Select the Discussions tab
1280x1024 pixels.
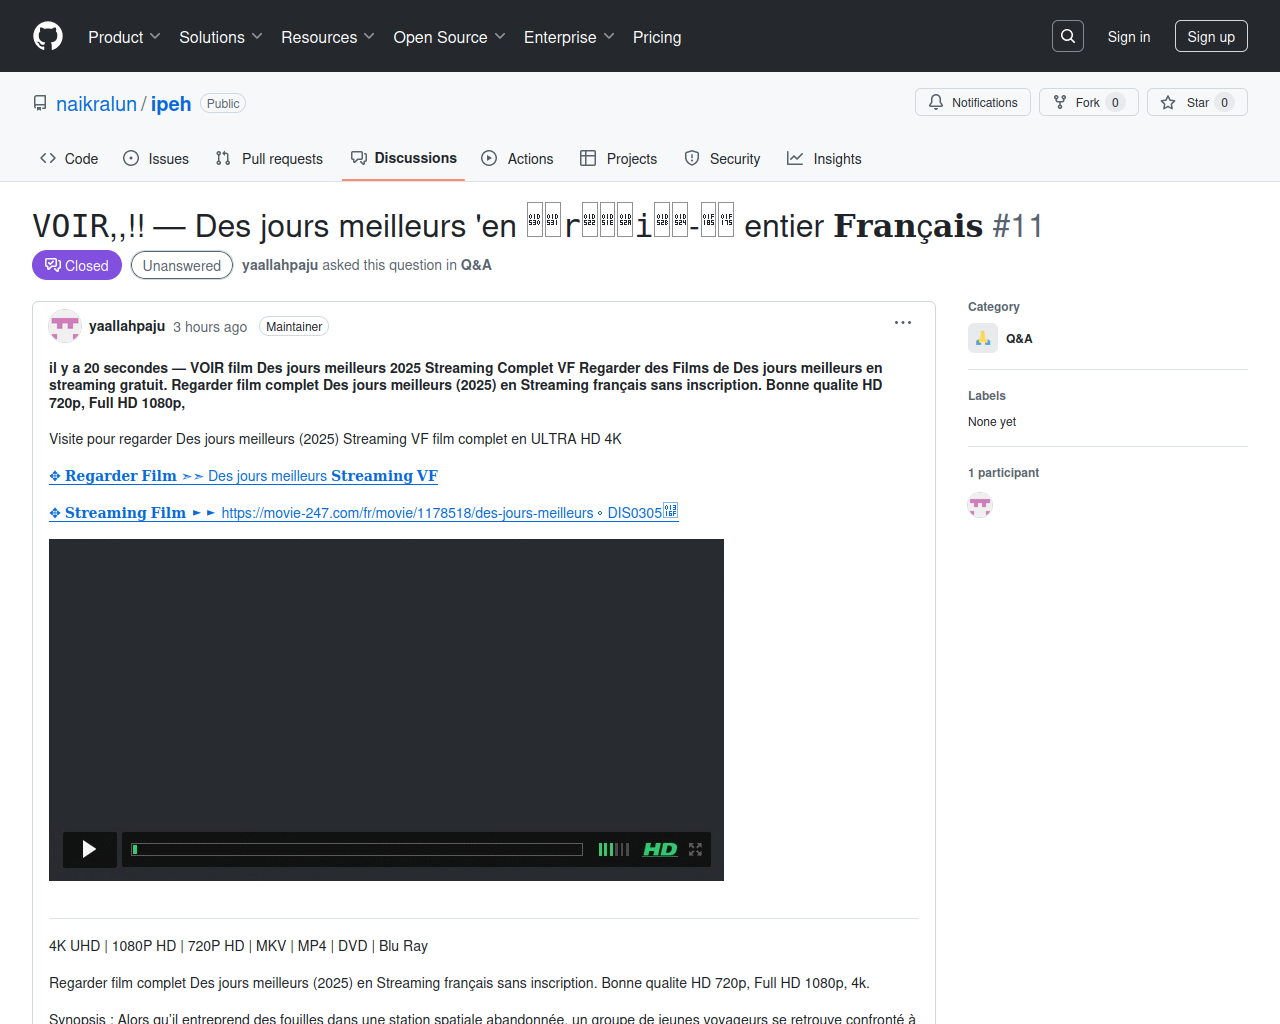[x=403, y=158]
